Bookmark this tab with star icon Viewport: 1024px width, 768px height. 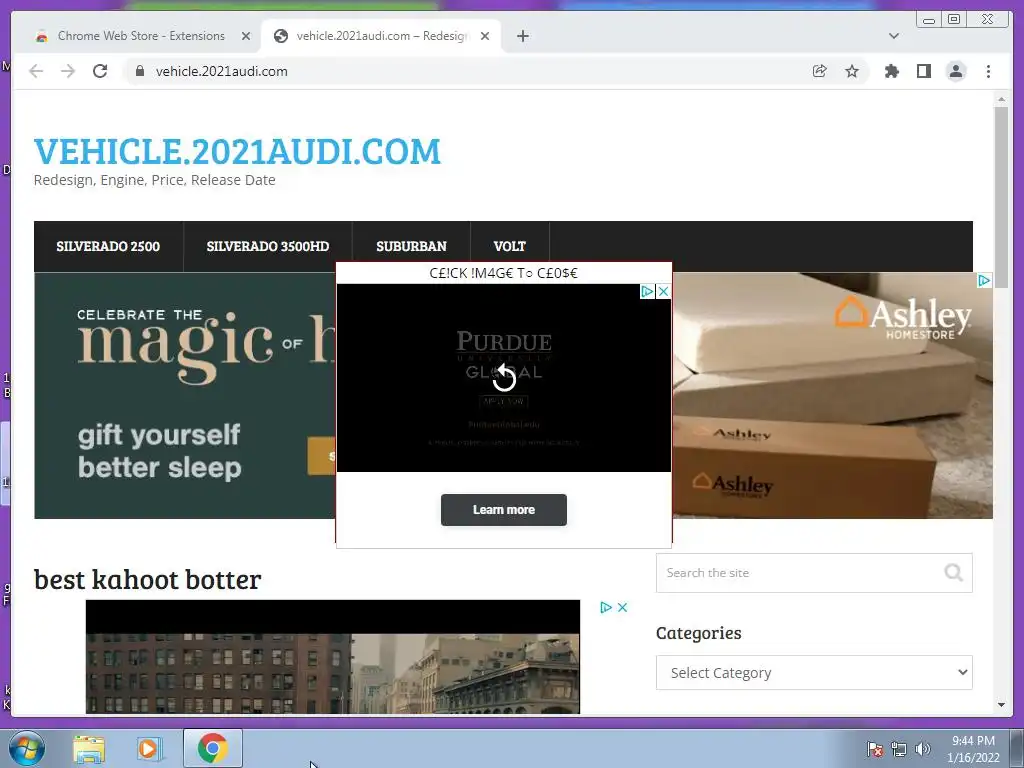(852, 71)
